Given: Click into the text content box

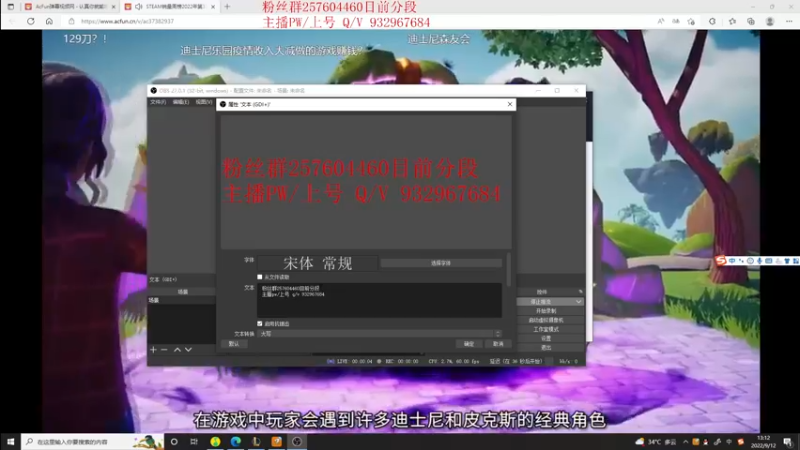Looking at the screenshot, I should point(379,300).
